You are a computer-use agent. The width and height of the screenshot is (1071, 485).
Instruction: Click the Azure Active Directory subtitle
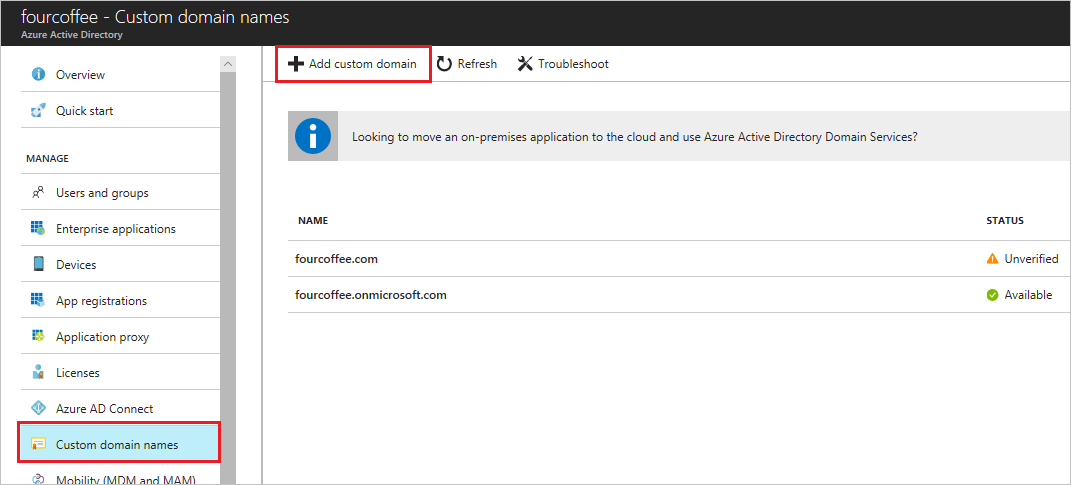click(72, 34)
